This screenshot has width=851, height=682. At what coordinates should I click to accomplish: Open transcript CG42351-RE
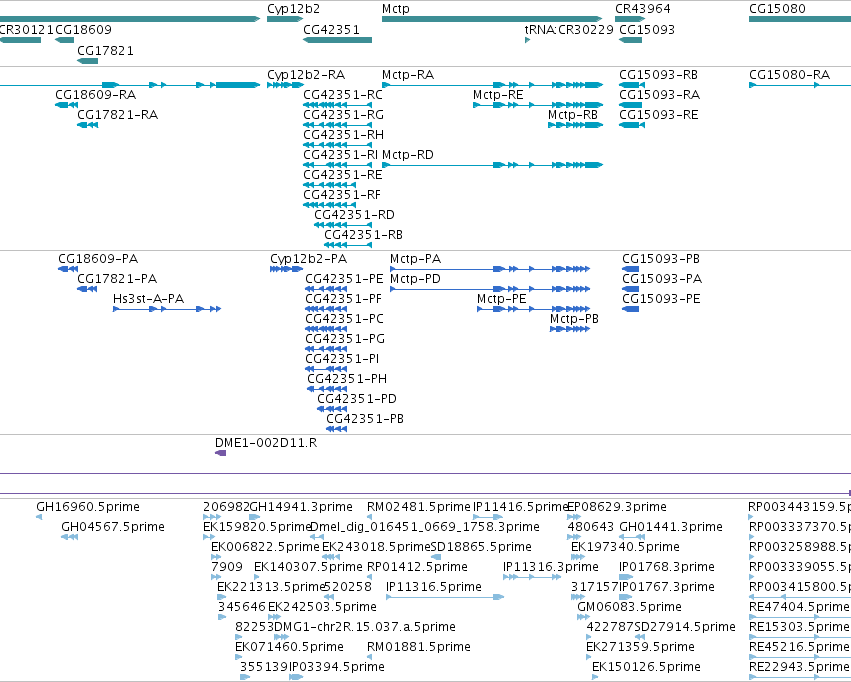[x=343, y=175]
